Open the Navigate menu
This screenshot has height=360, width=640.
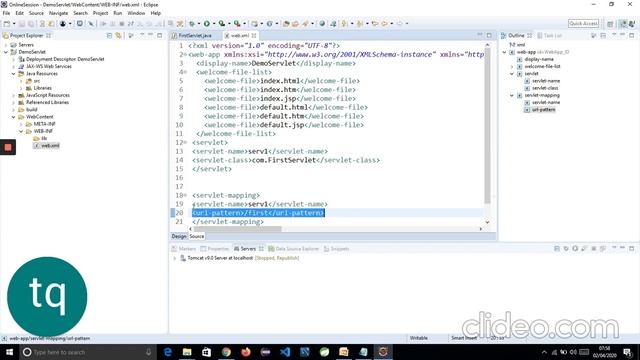[58, 13]
